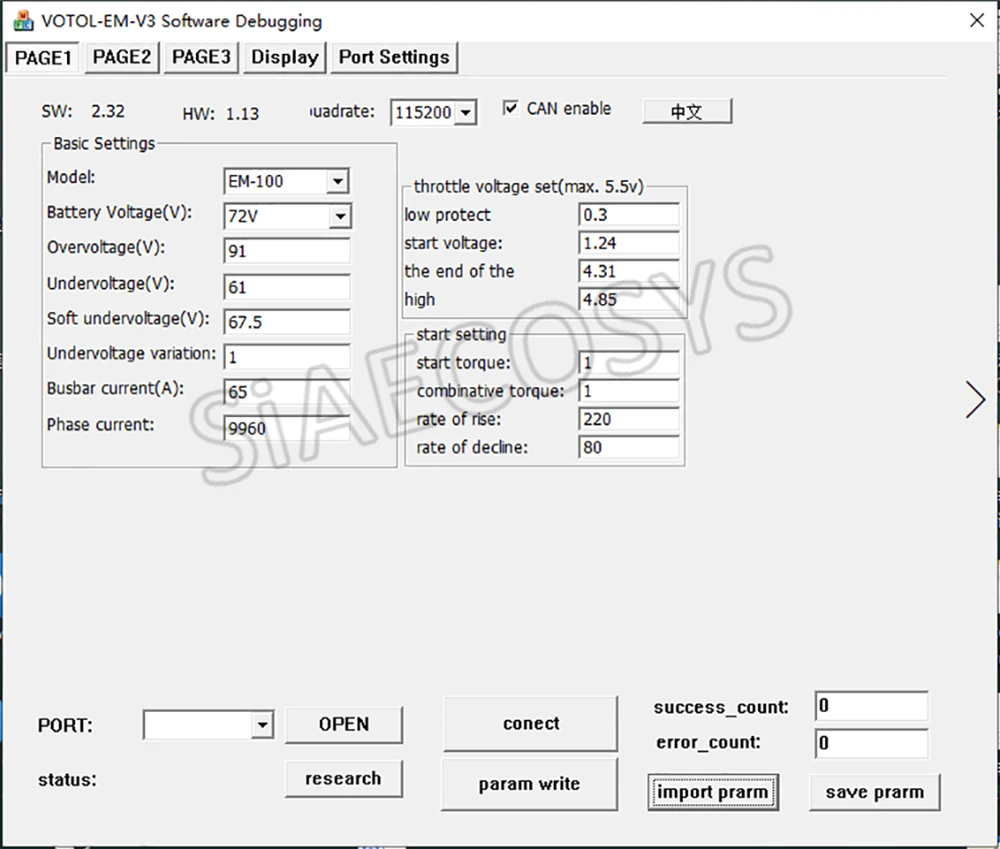Viewport: 1000px width, 849px height.
Task: Click the status: label
Action: click(x=67, y=779)
